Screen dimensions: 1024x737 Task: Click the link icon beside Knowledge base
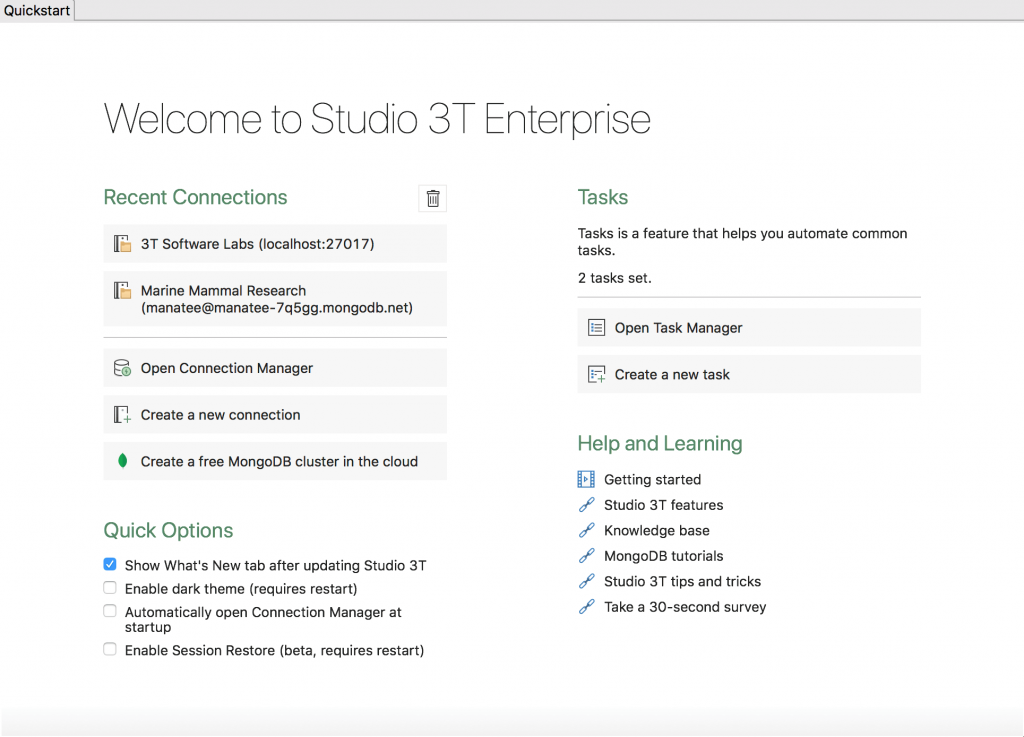tap(586, 530)
